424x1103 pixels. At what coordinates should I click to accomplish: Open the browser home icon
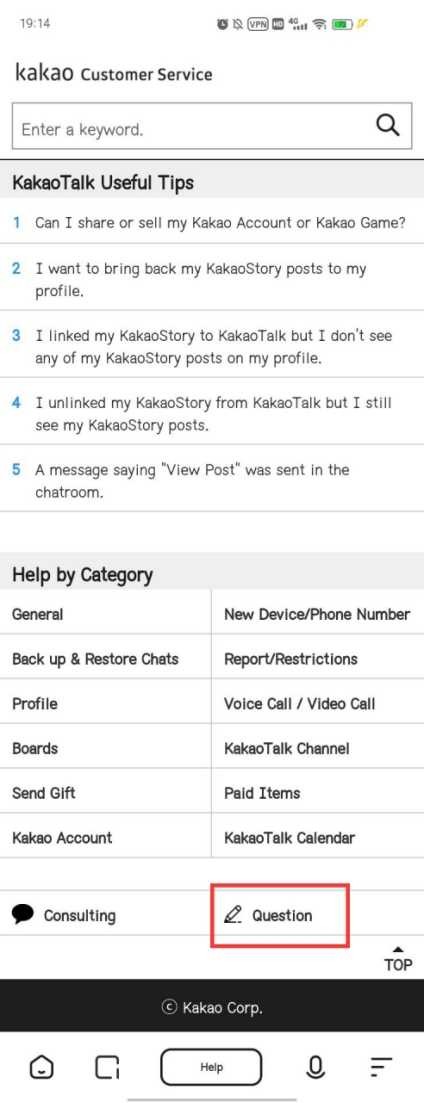point(41,1067)
